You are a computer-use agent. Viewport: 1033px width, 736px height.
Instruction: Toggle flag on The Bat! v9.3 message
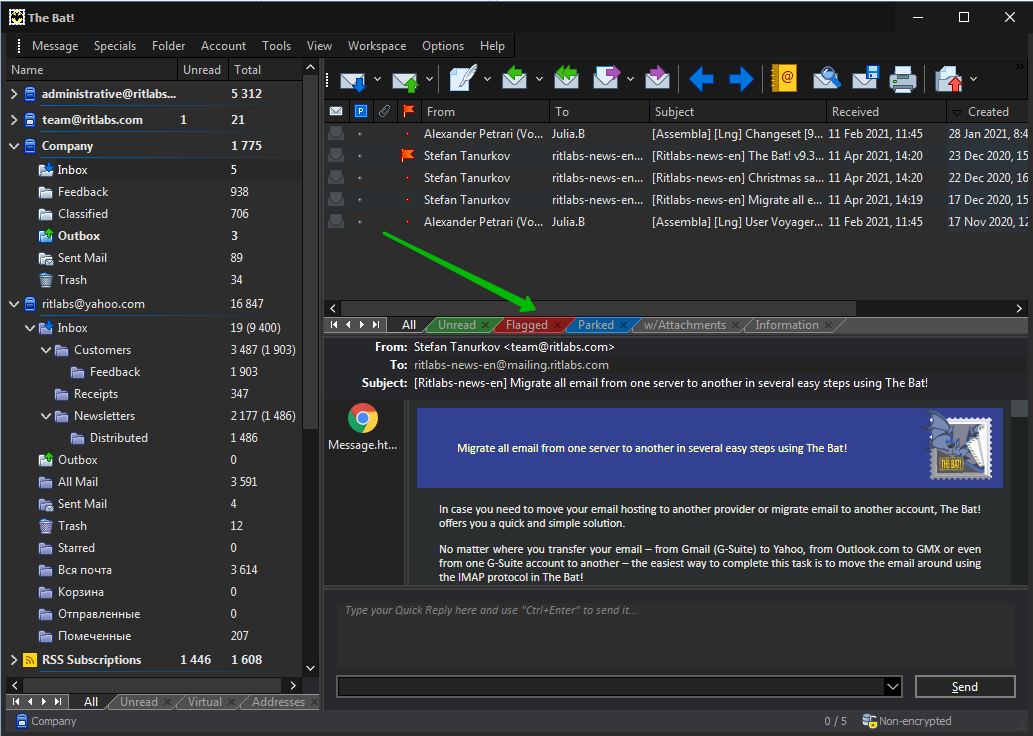coord(408,156)
